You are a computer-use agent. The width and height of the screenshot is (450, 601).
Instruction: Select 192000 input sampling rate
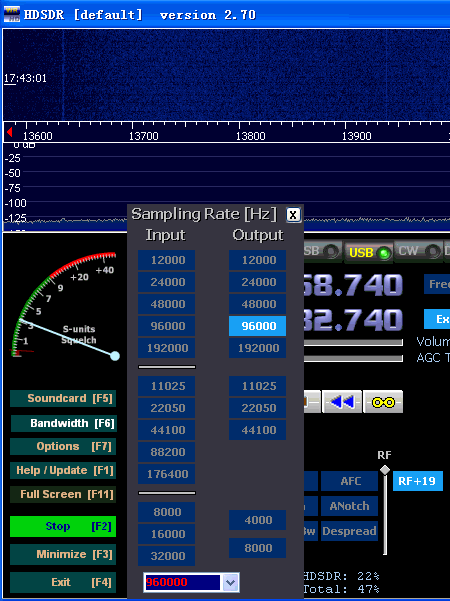pyautogui.click(x=166, y=348)
